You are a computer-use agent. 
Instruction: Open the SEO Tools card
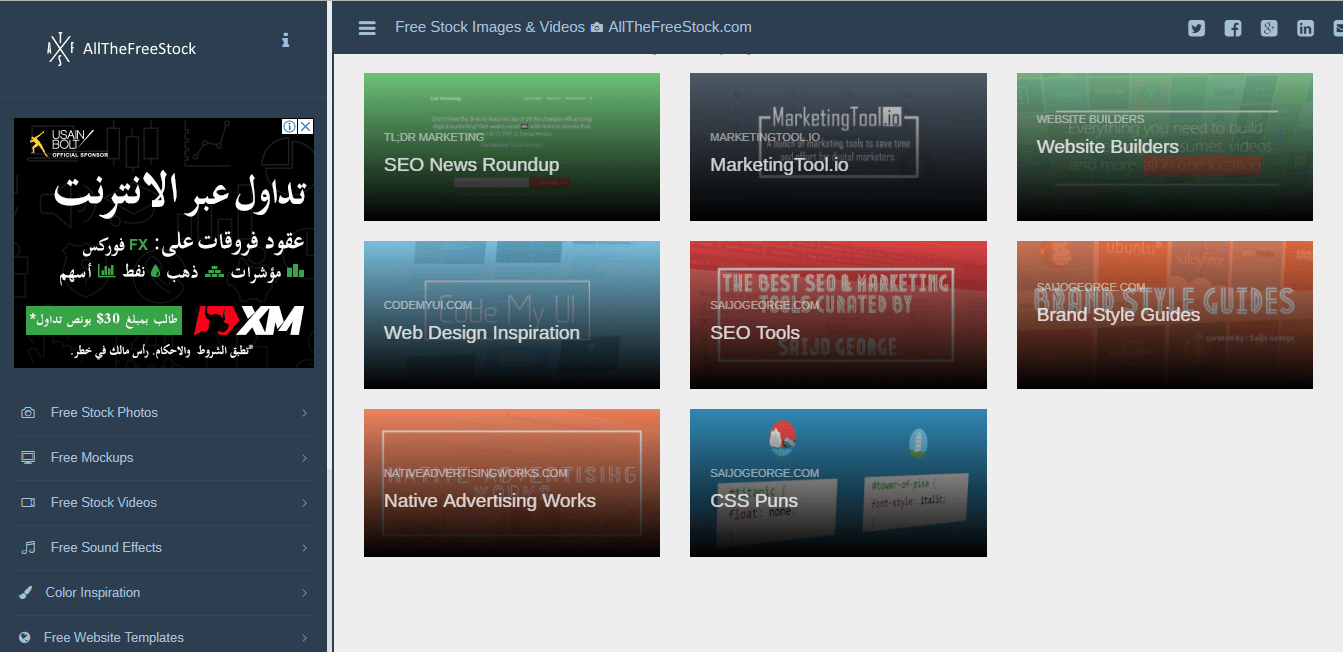point(838,315)
